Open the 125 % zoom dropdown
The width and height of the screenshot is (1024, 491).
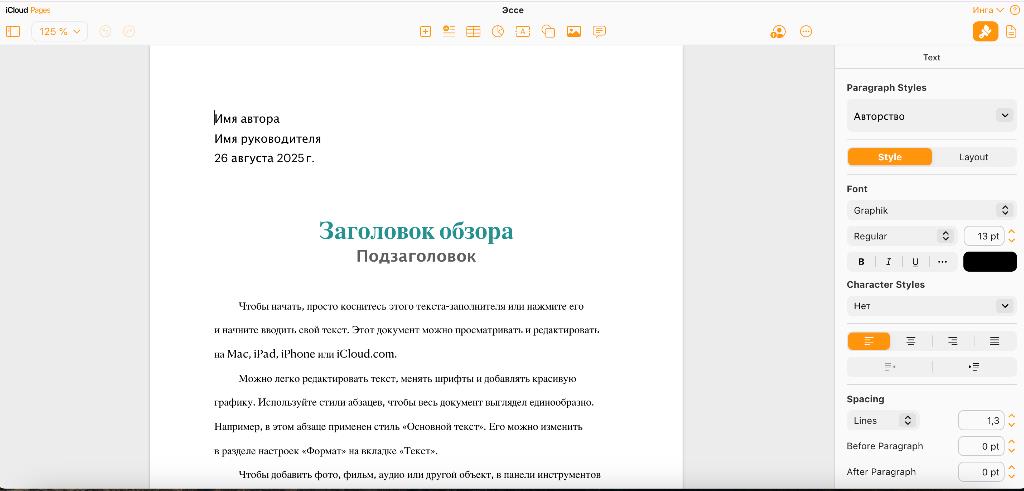(59, 31)
